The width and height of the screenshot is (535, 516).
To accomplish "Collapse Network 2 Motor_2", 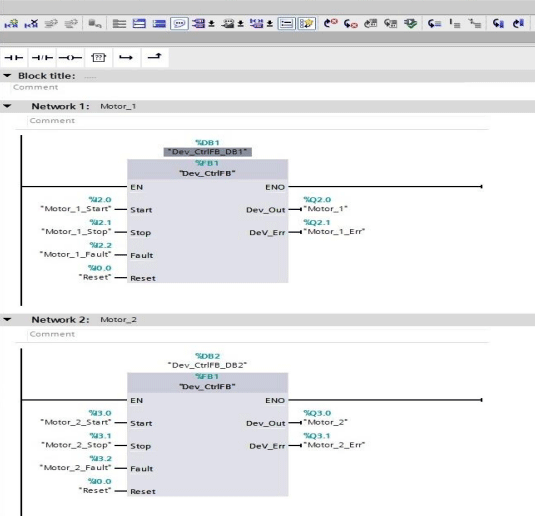I will point(7,319).
